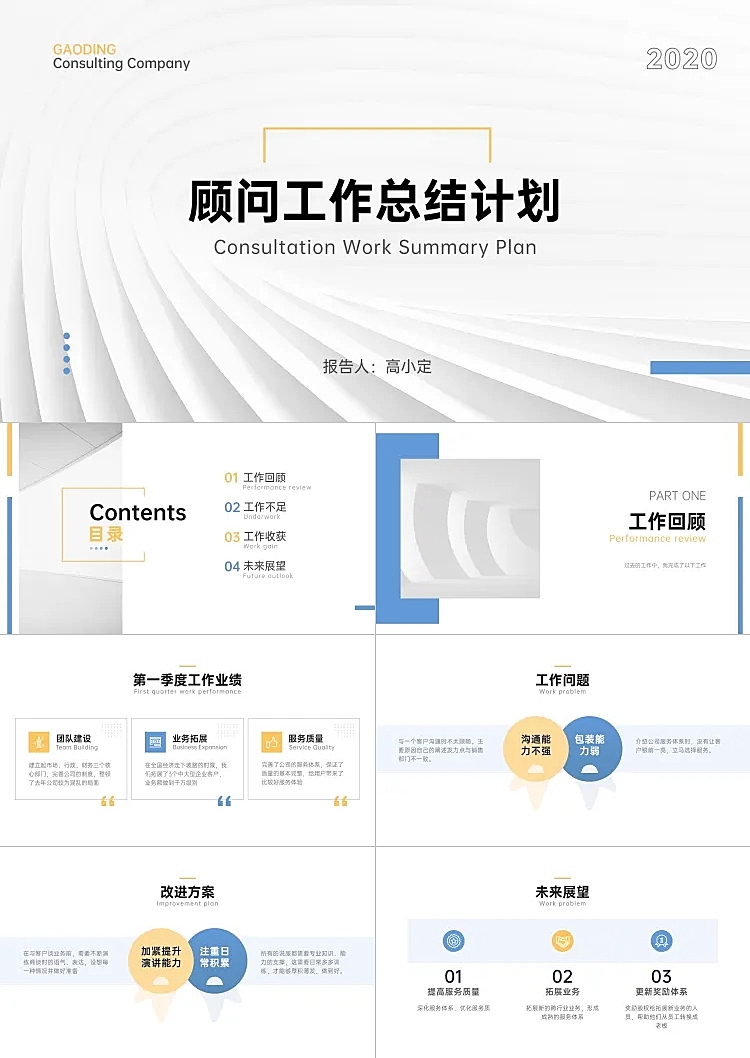The width and height of the screenshot is (750, 1058).
Task: Choose contents entry 03 工作收获
Action: click(x=256, y=540)
